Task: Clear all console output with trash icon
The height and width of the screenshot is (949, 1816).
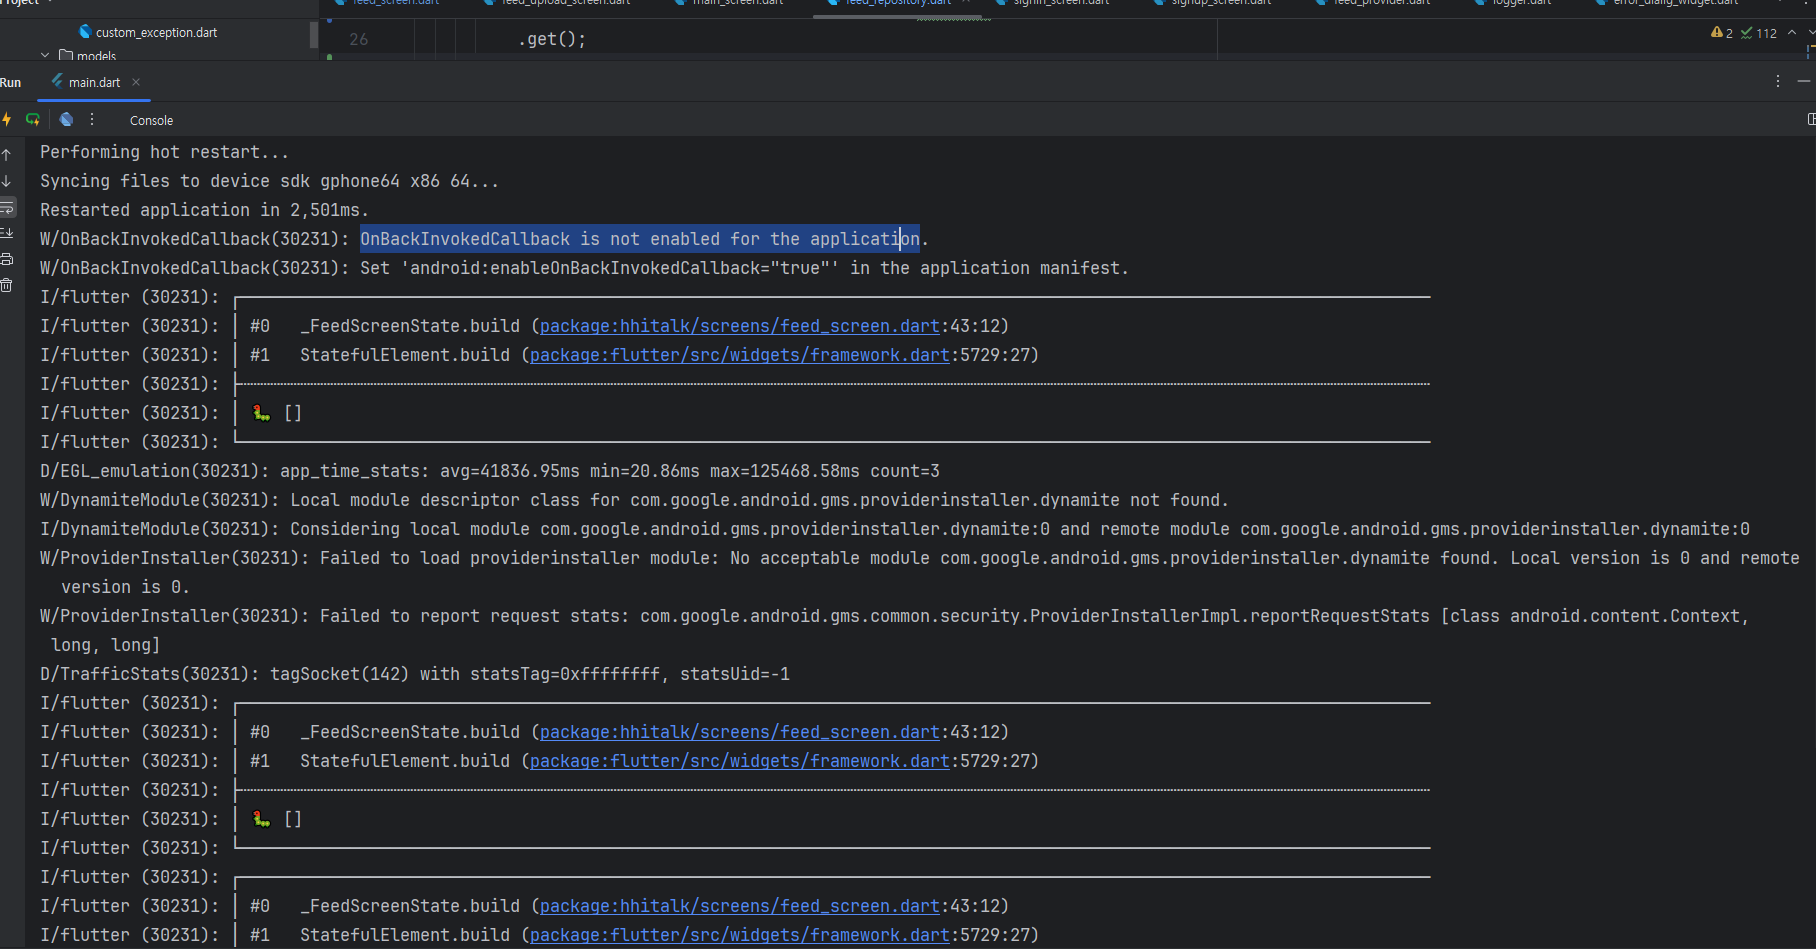Action: [6, 285]
